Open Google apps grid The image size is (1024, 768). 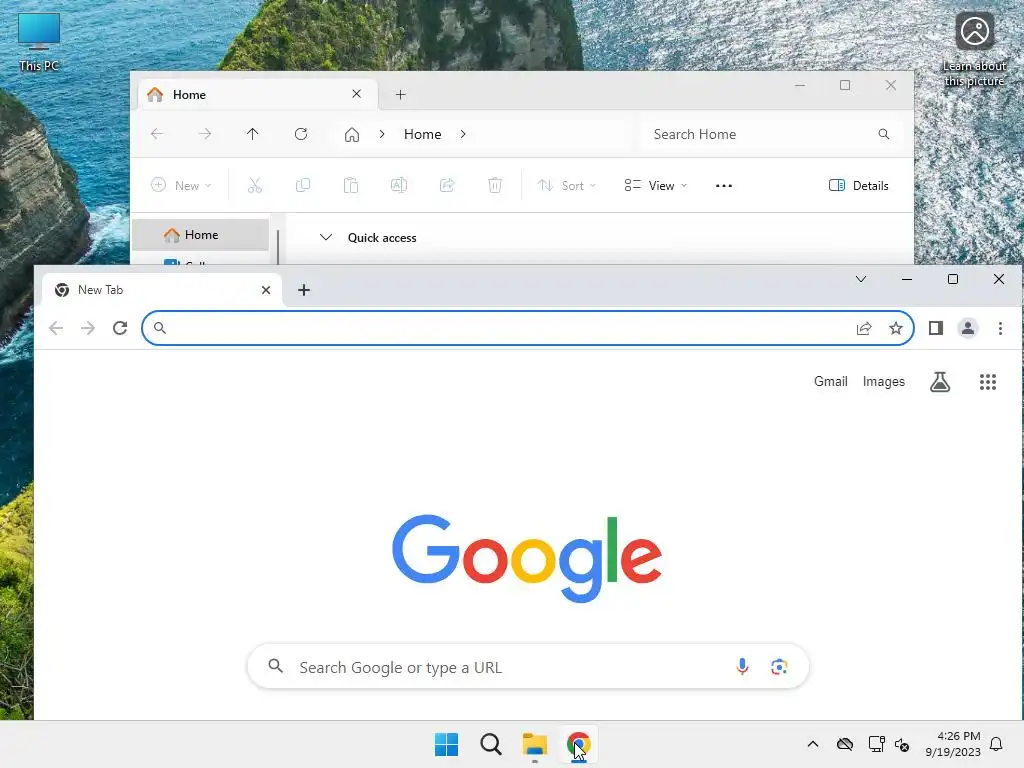click(x=987, y=381)
